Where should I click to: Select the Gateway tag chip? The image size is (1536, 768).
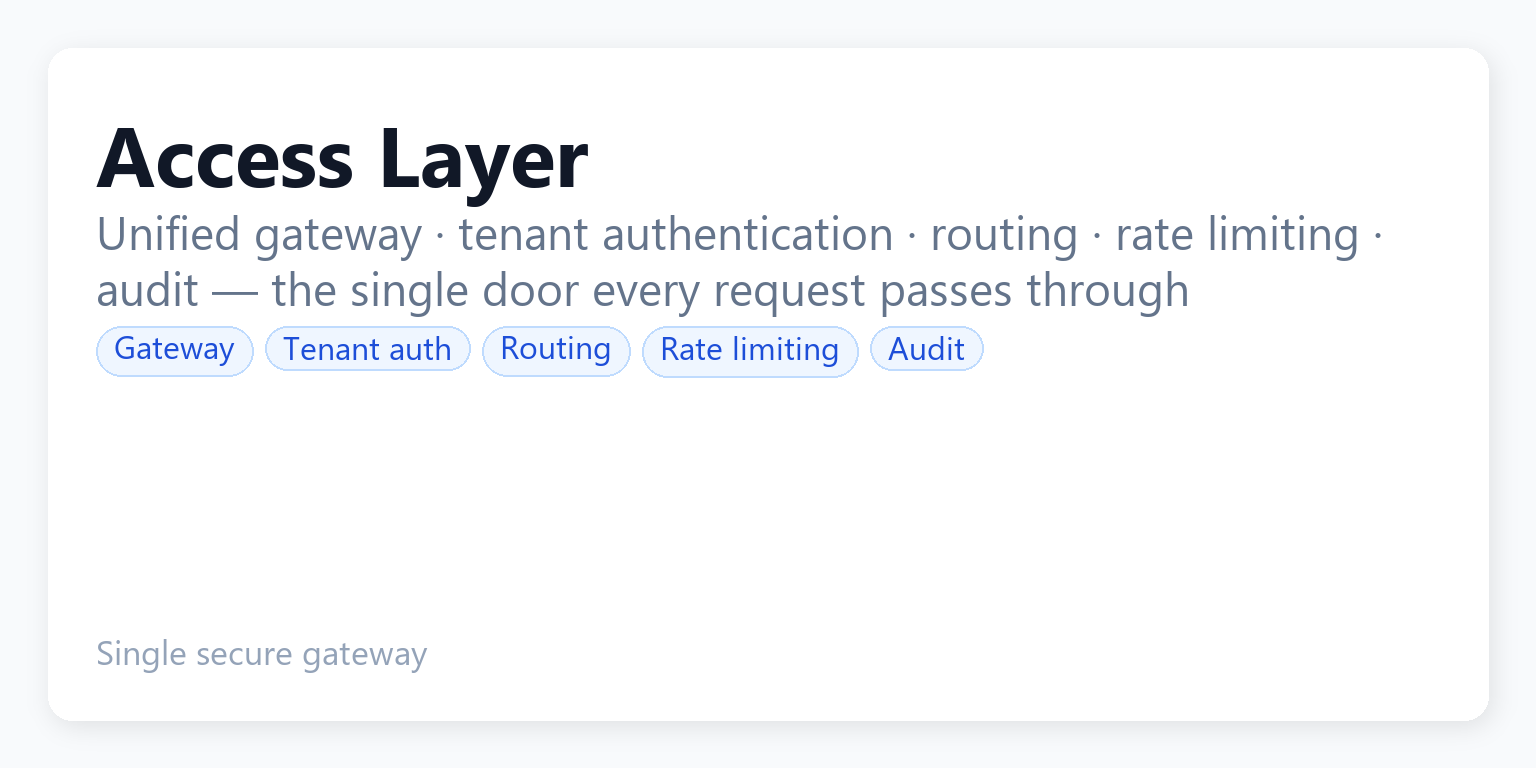[175, 351]
